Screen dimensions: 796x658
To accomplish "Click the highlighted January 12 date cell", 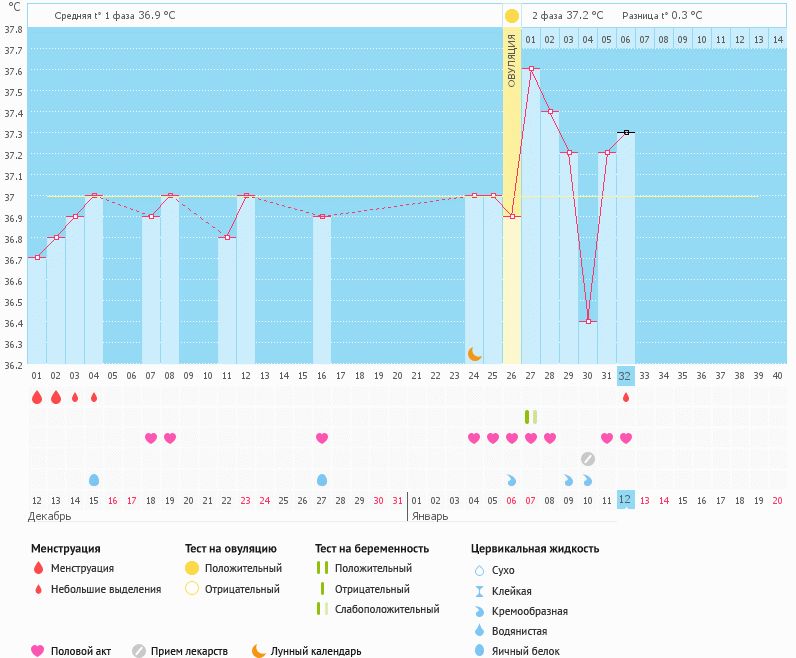I will (626, 500).
